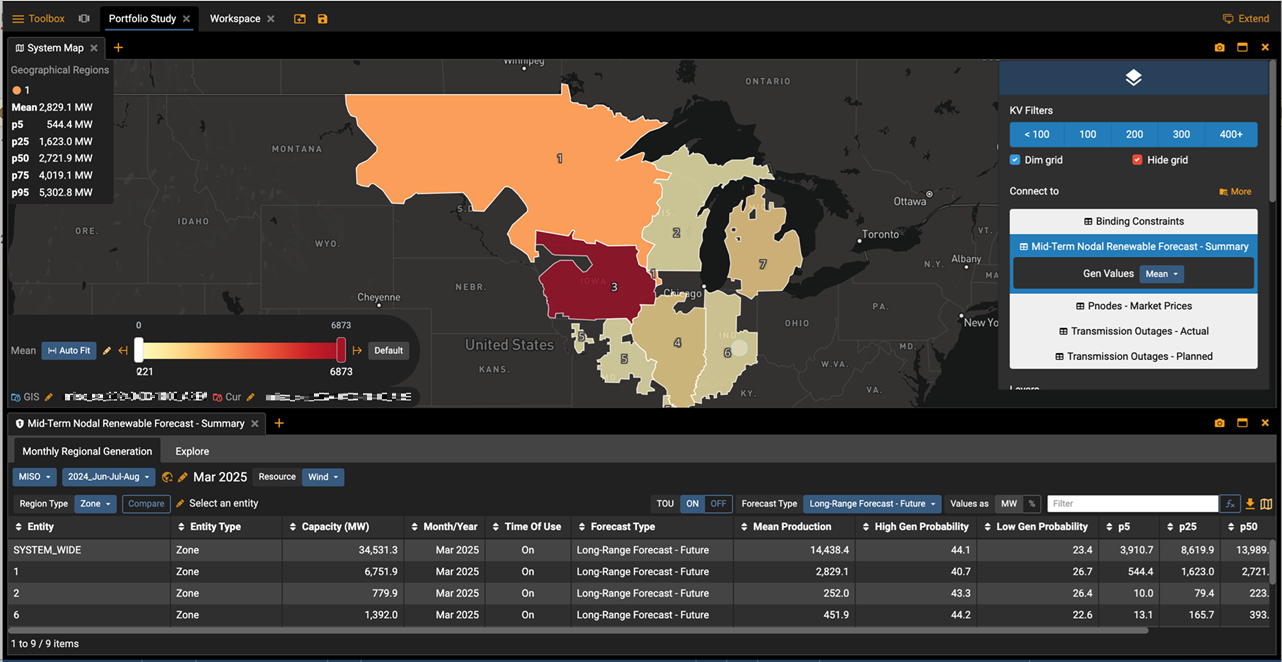Open the MISO market dropdown
Viewport: 1282px width, 662px height.
(x=35, y=478)
